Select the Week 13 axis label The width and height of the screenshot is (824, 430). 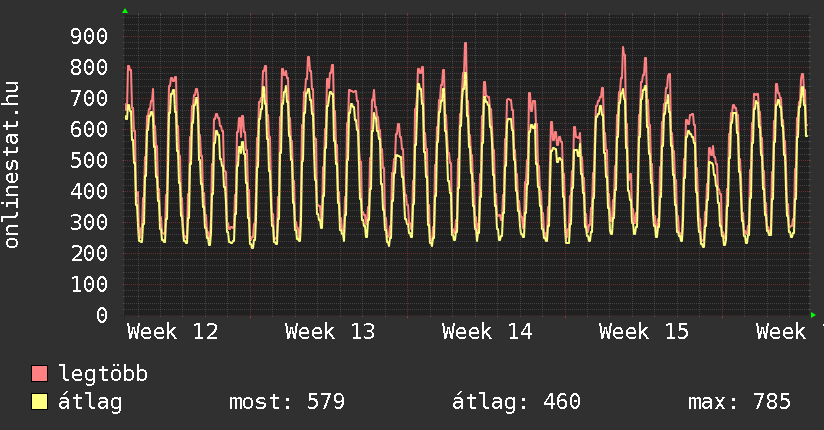(x=329, y=331)
